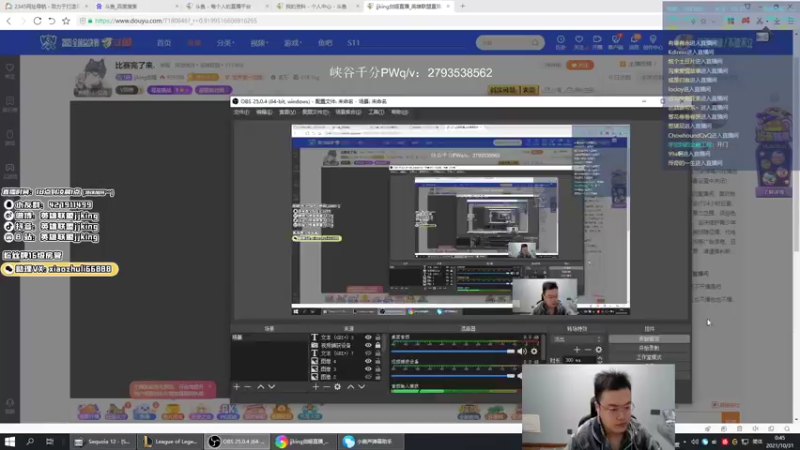Viewport: 800px width, 450px height.
Task: Switch to League of Legends on the taskbar
Action: pyautogui.click(x=170, y=441)
